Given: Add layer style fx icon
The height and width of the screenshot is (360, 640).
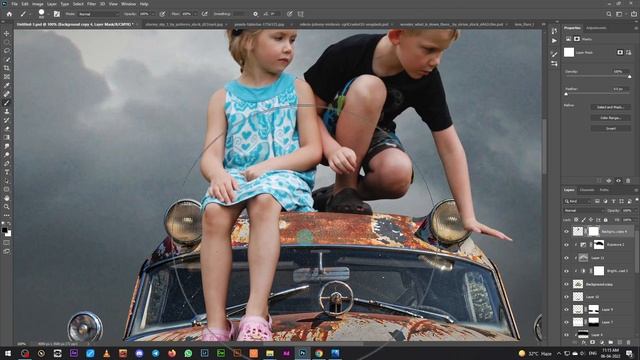Looking at the screenshot, I should click(583, 342).
